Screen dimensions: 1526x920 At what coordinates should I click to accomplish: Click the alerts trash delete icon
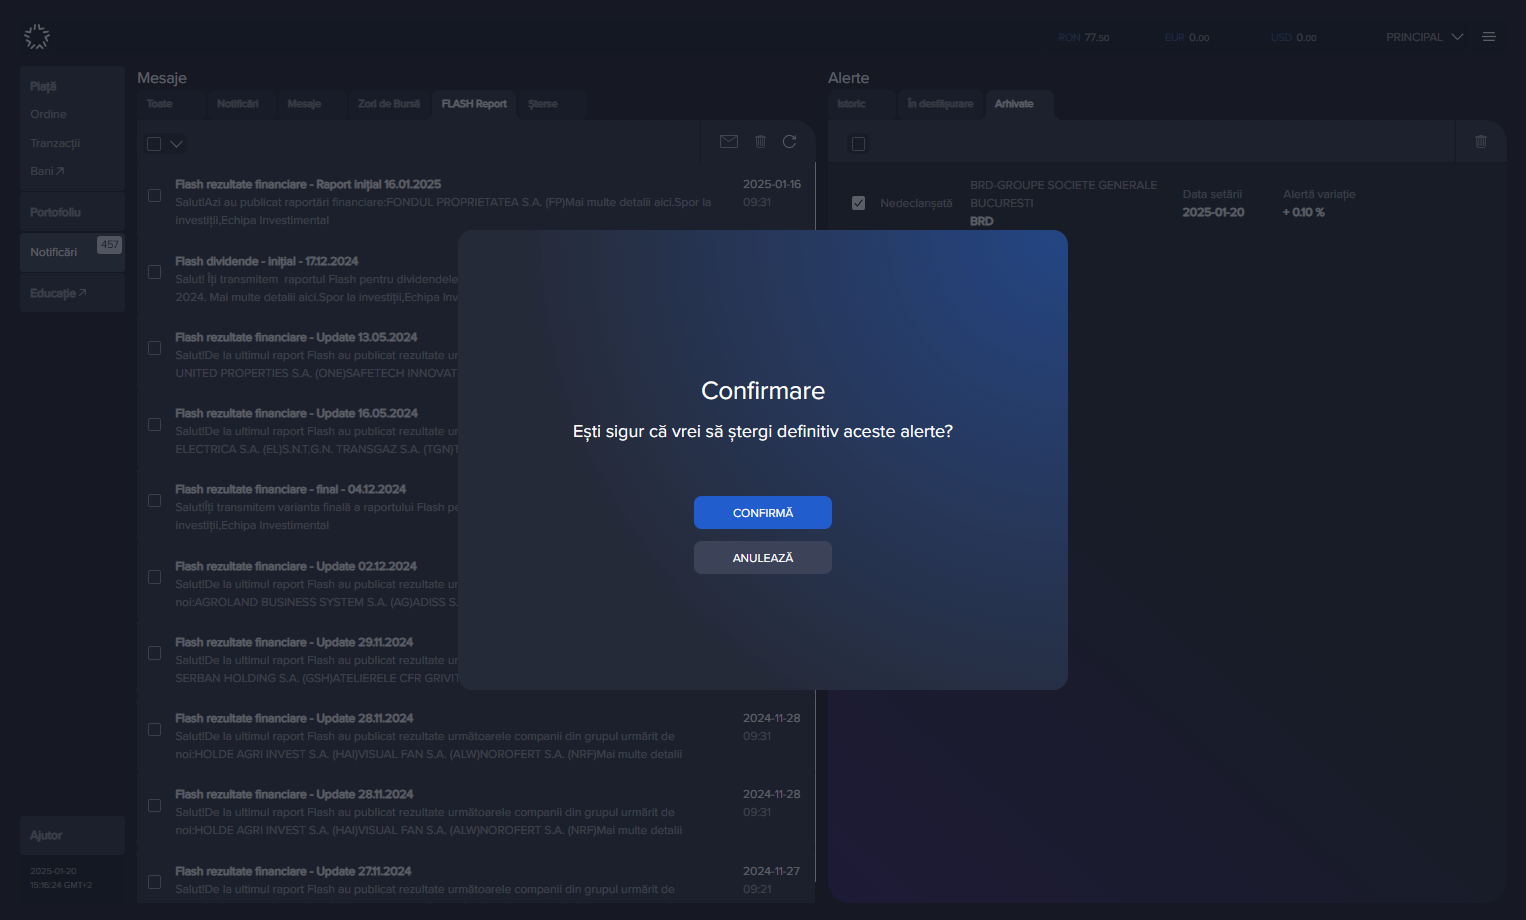tap(1481, 142)
